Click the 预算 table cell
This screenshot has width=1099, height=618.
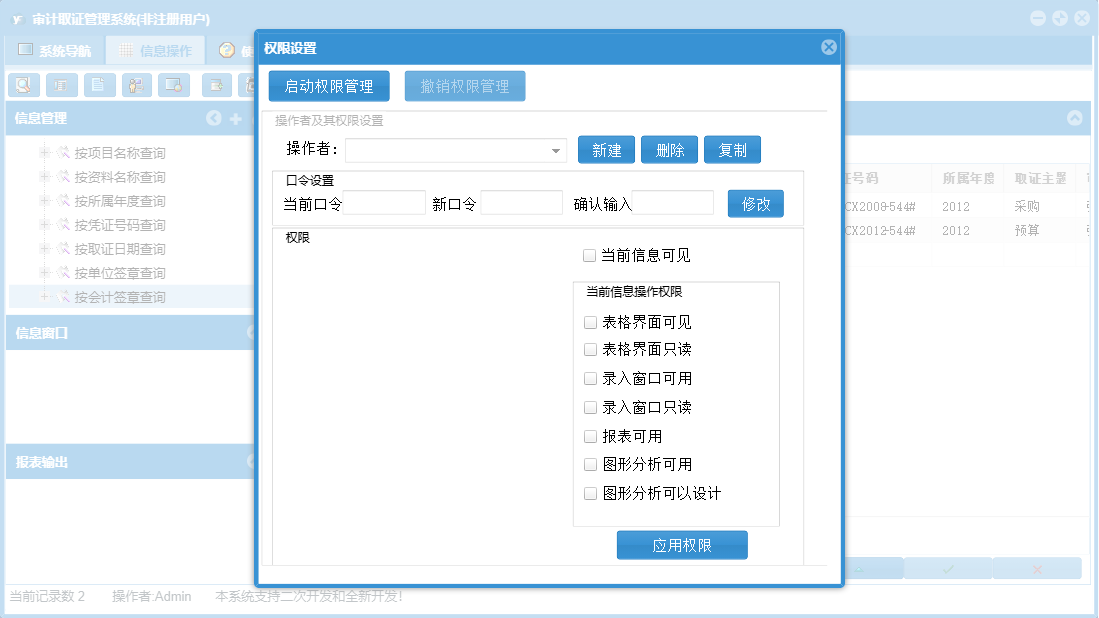pos(1027,231)
